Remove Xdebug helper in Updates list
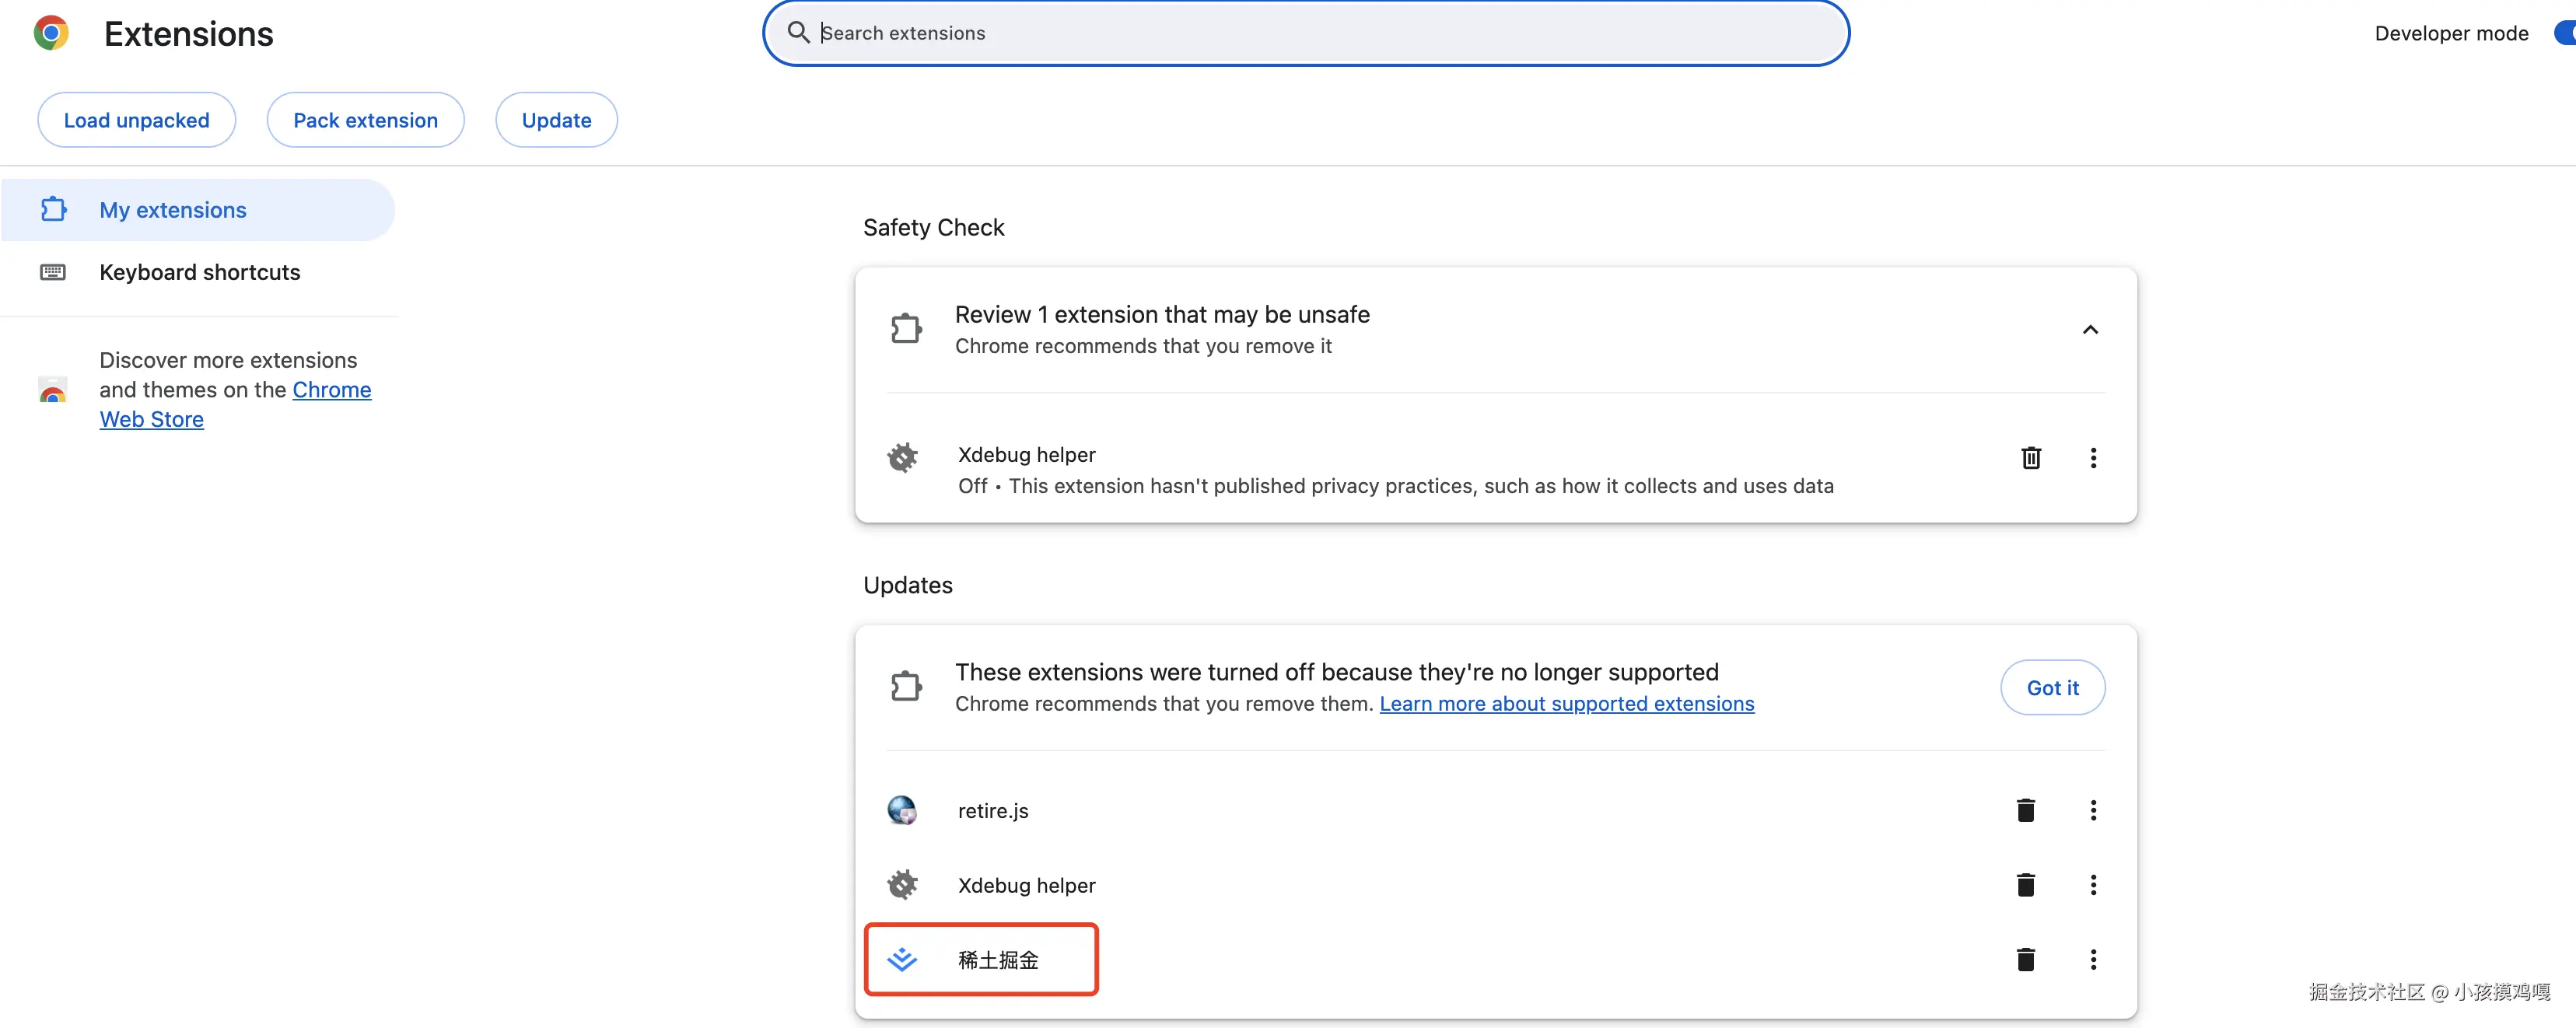This screenshot has width=2576, height=1028. click(x=2026, y=885)
